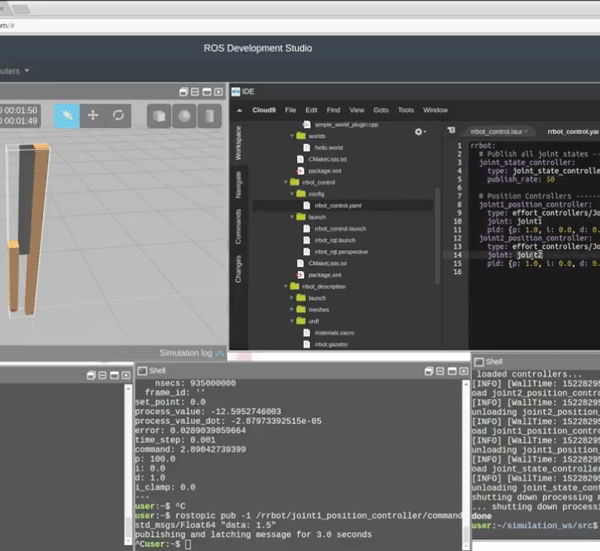Click the bottom-left panel scrollbar

[128, 464]
